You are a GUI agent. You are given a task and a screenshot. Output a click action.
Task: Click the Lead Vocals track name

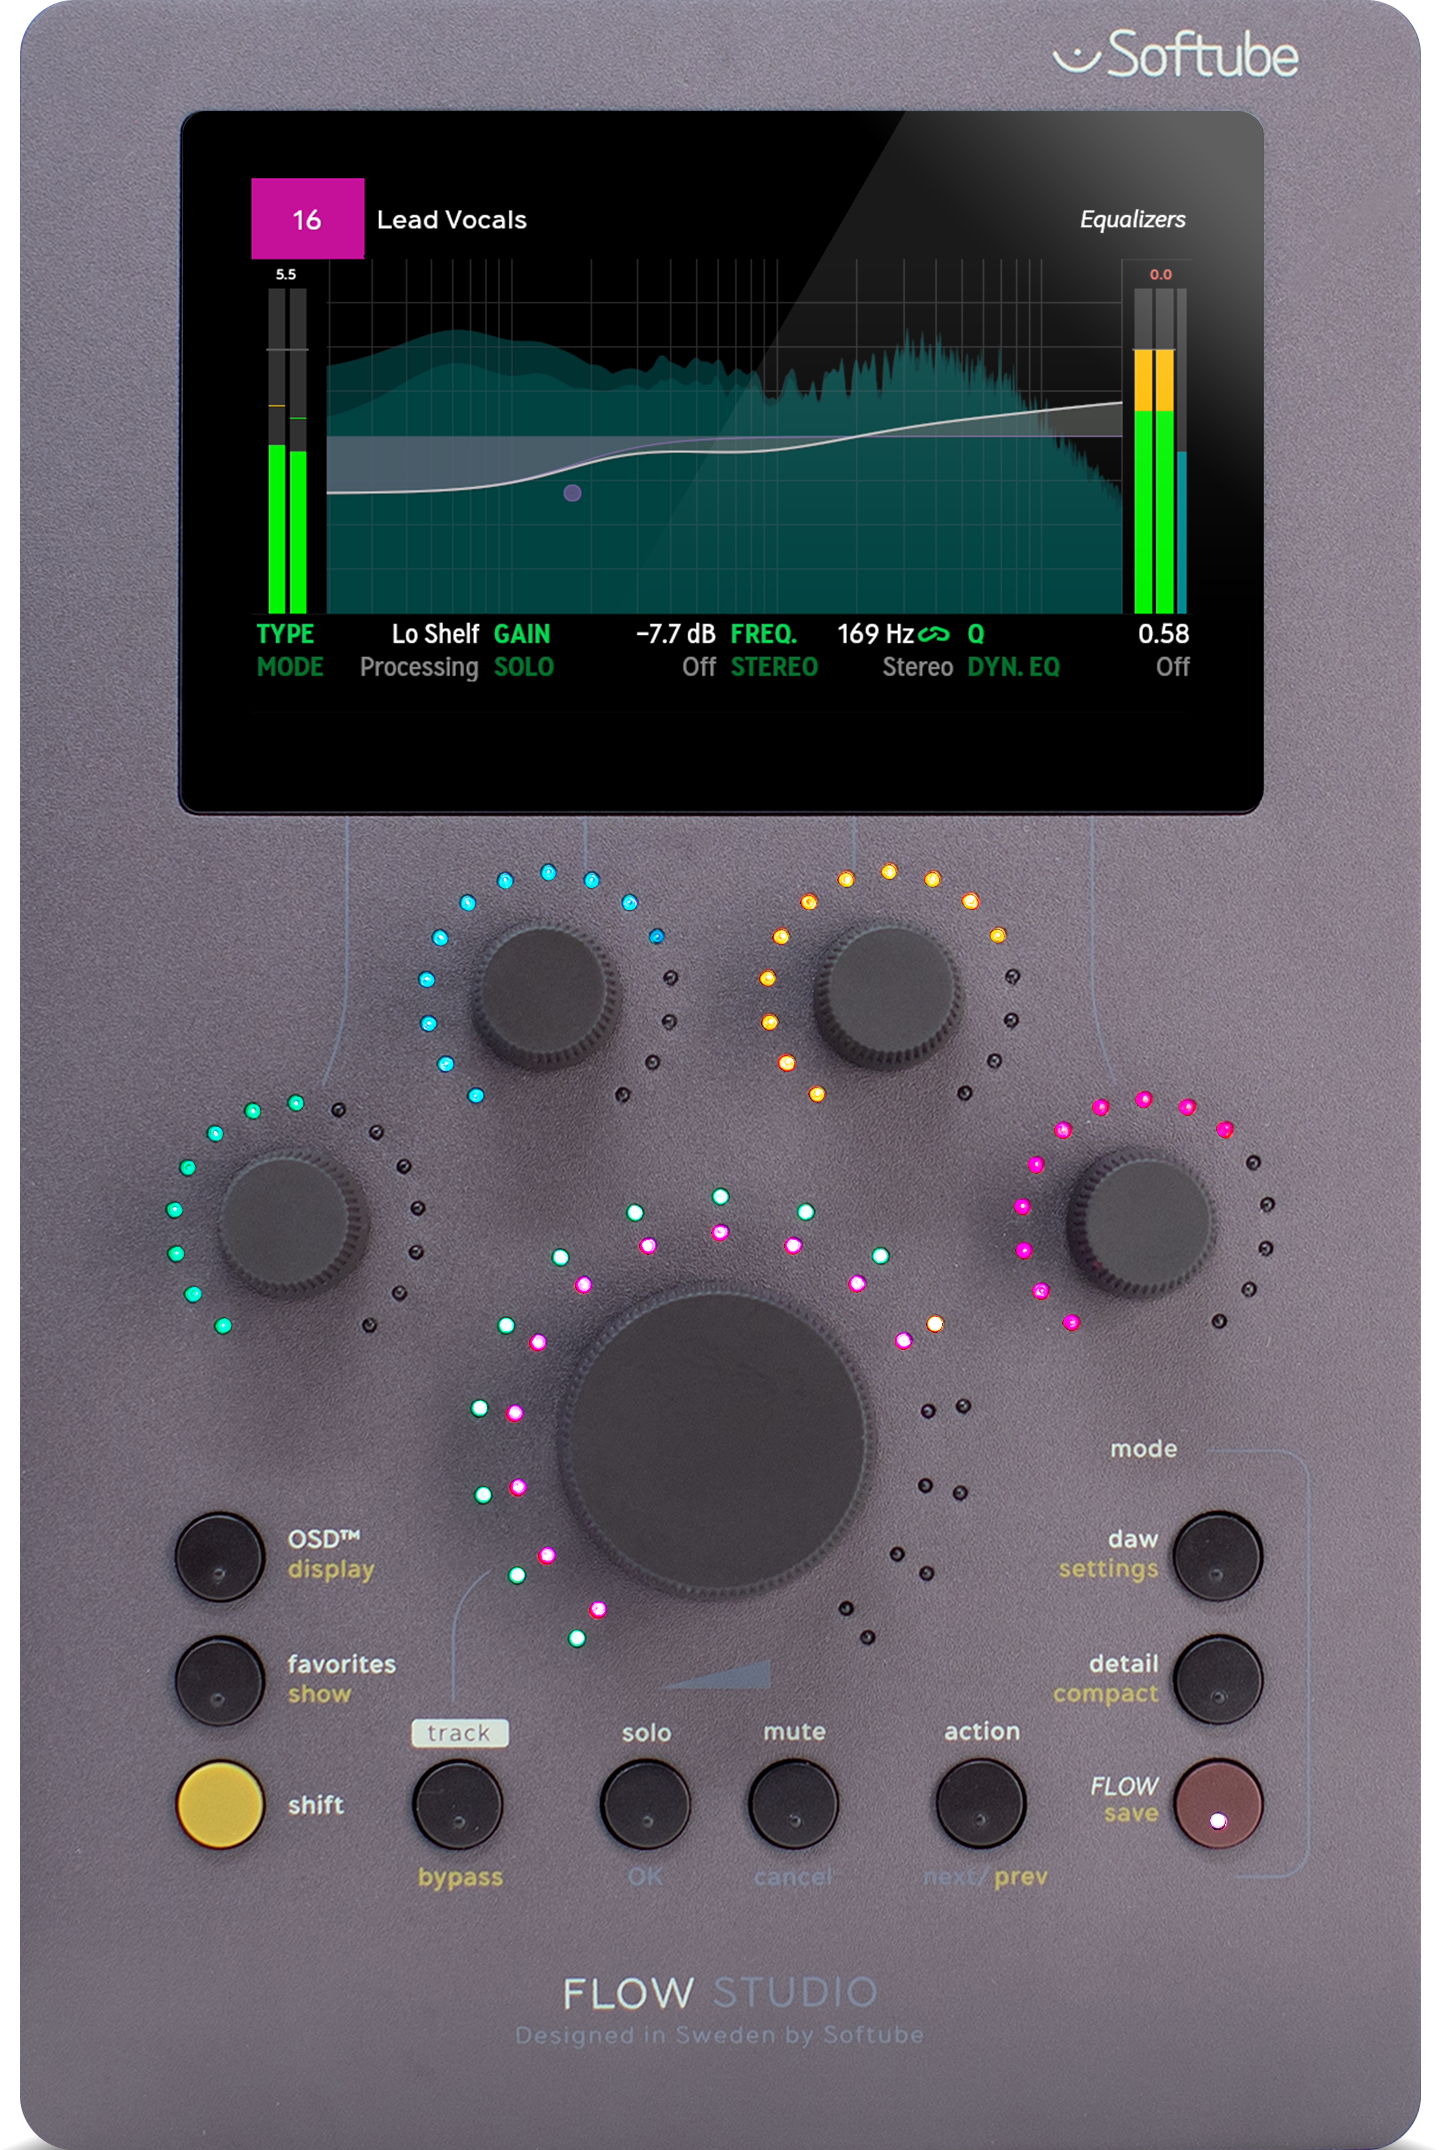pyautogui.click(x=451, y=220)
